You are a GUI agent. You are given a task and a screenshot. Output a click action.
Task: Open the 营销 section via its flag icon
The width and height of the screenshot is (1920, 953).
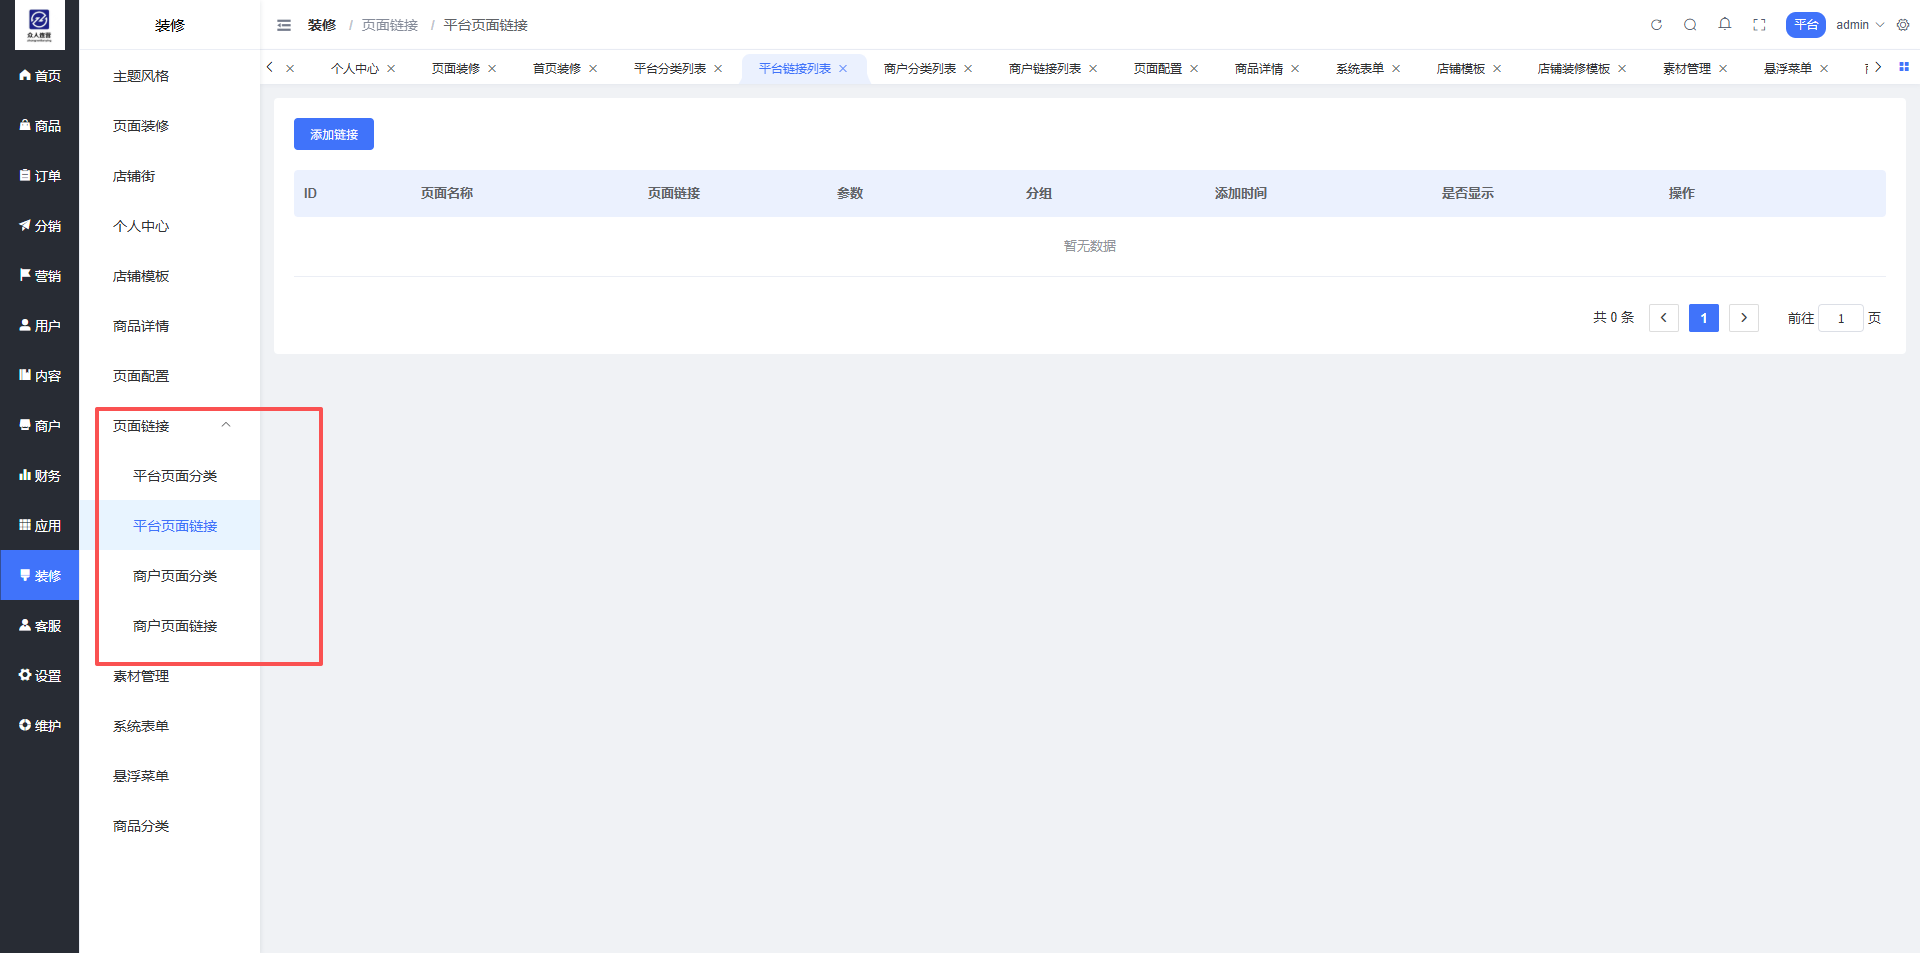(x=40, y=275)
